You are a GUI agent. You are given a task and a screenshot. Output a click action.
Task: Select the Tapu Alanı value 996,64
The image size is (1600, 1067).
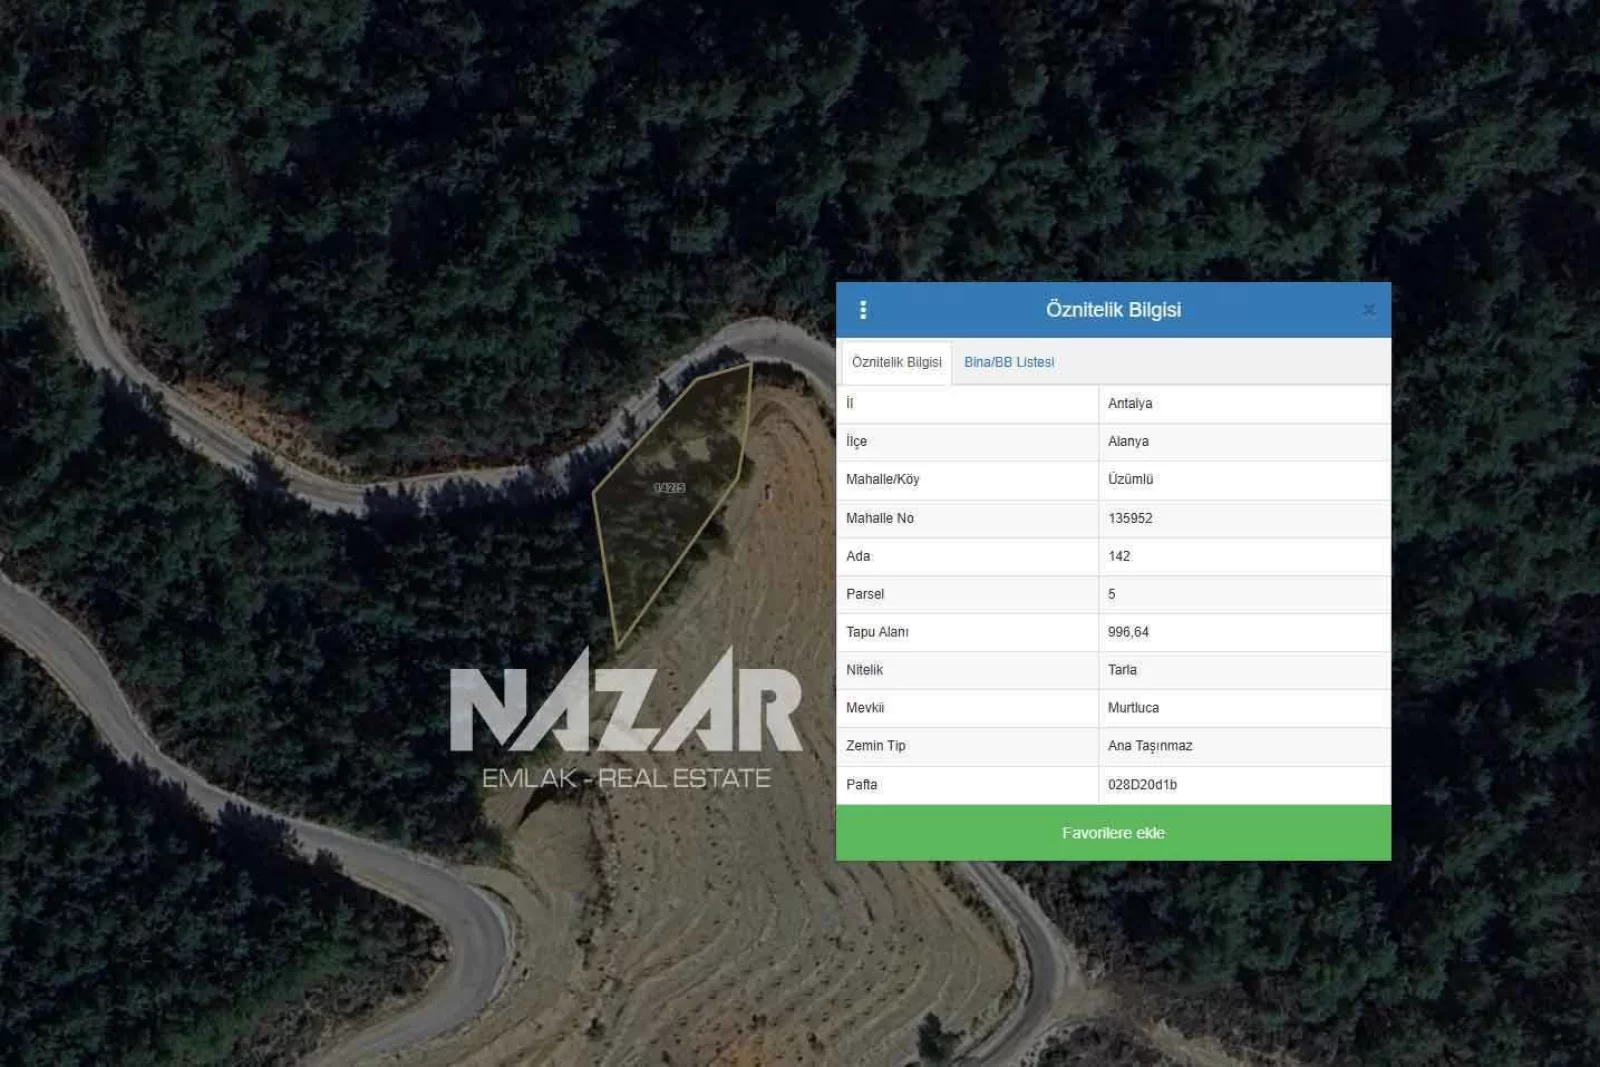1128,632
